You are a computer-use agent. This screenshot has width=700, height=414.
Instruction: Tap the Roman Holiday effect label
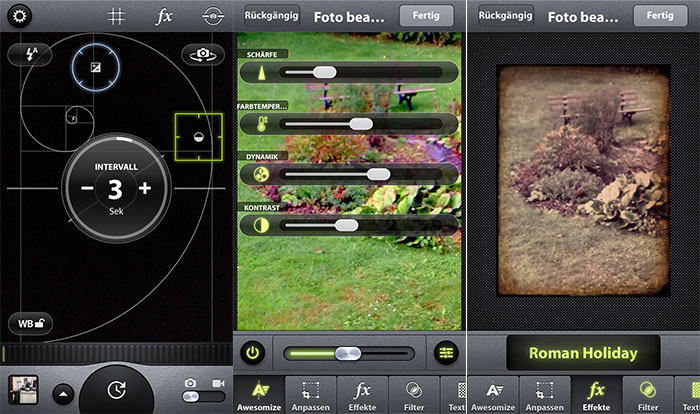583,353
